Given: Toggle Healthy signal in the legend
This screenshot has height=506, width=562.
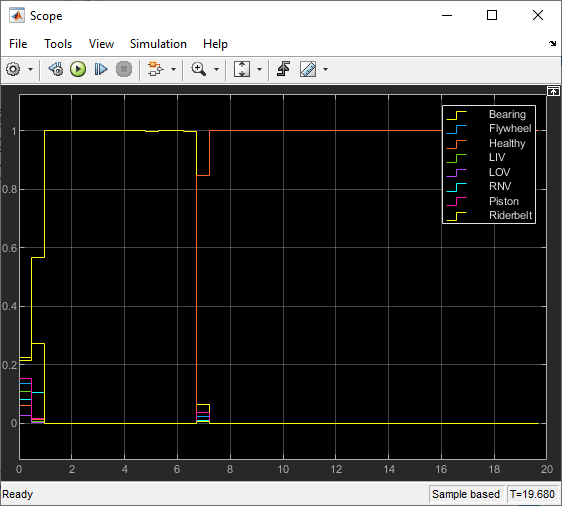Looking at the screenshot, I should 507,143.
